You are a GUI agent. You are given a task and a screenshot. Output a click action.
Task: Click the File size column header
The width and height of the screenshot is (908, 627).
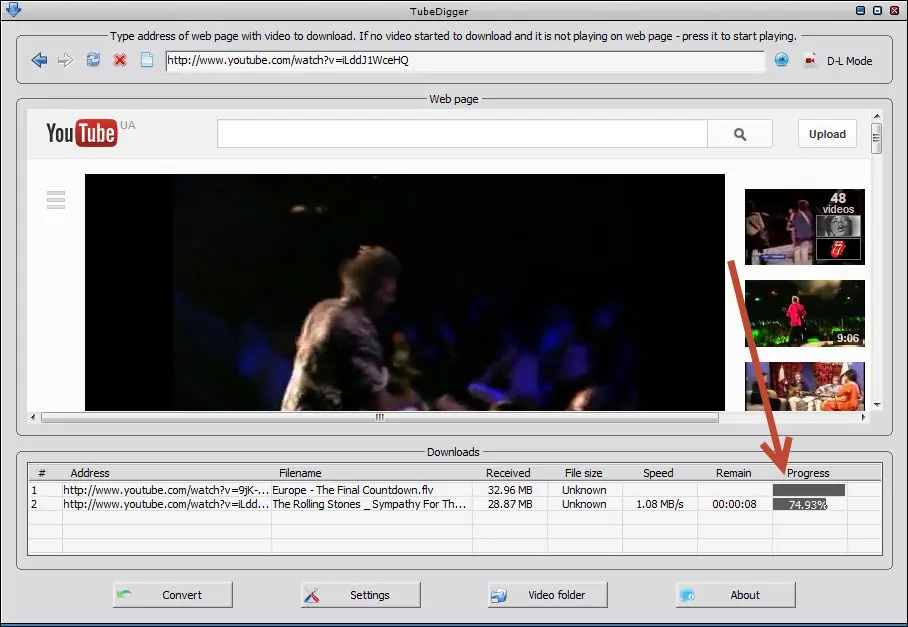[x=584, y=473]
